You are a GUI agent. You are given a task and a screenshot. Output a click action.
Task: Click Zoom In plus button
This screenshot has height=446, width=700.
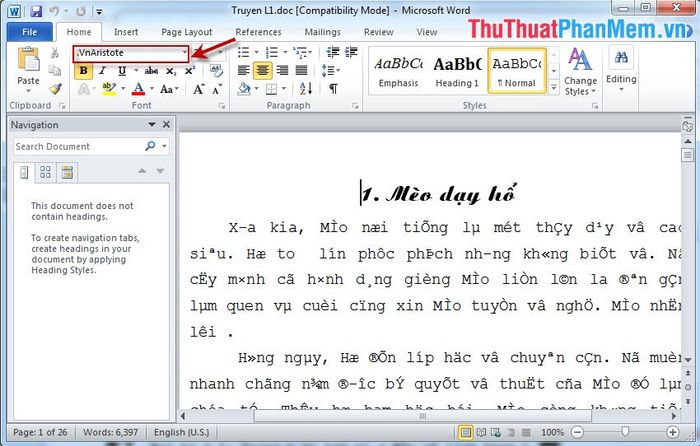[672, 432]
